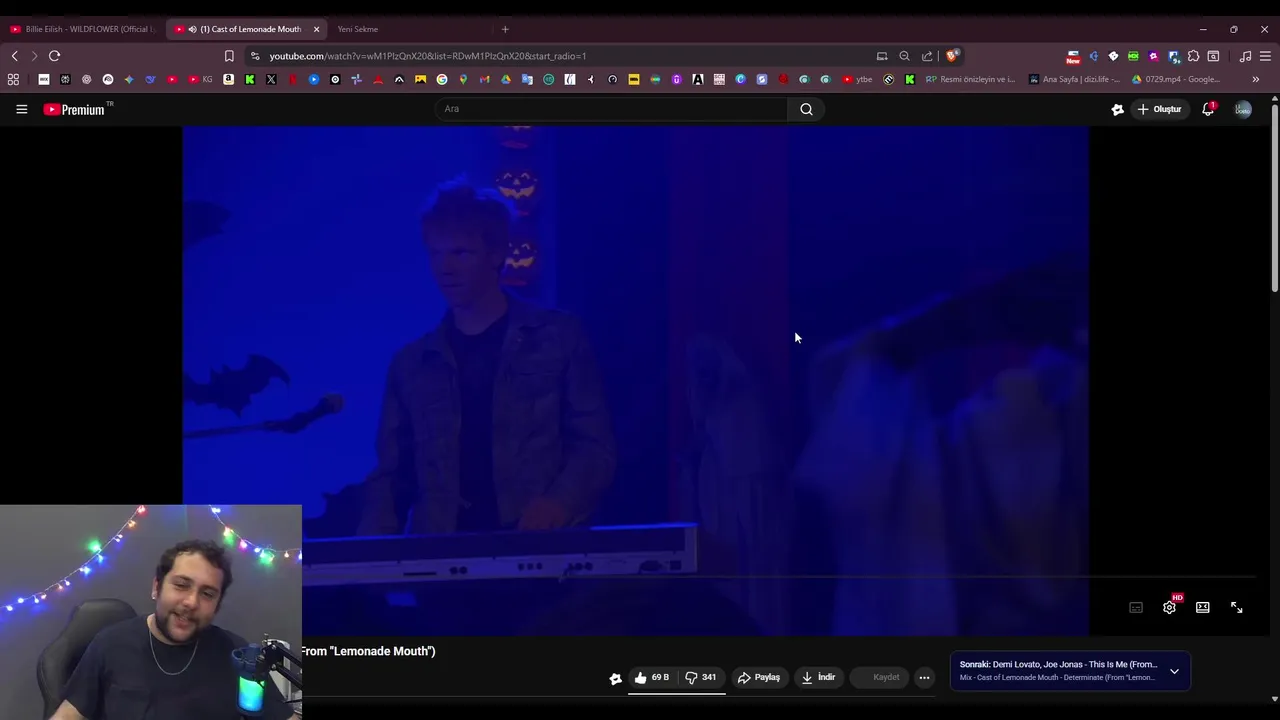Screen dimensions: 1280x720
Task: Click the zoom magnifier in address bar
Action: (x=904, y=56)
